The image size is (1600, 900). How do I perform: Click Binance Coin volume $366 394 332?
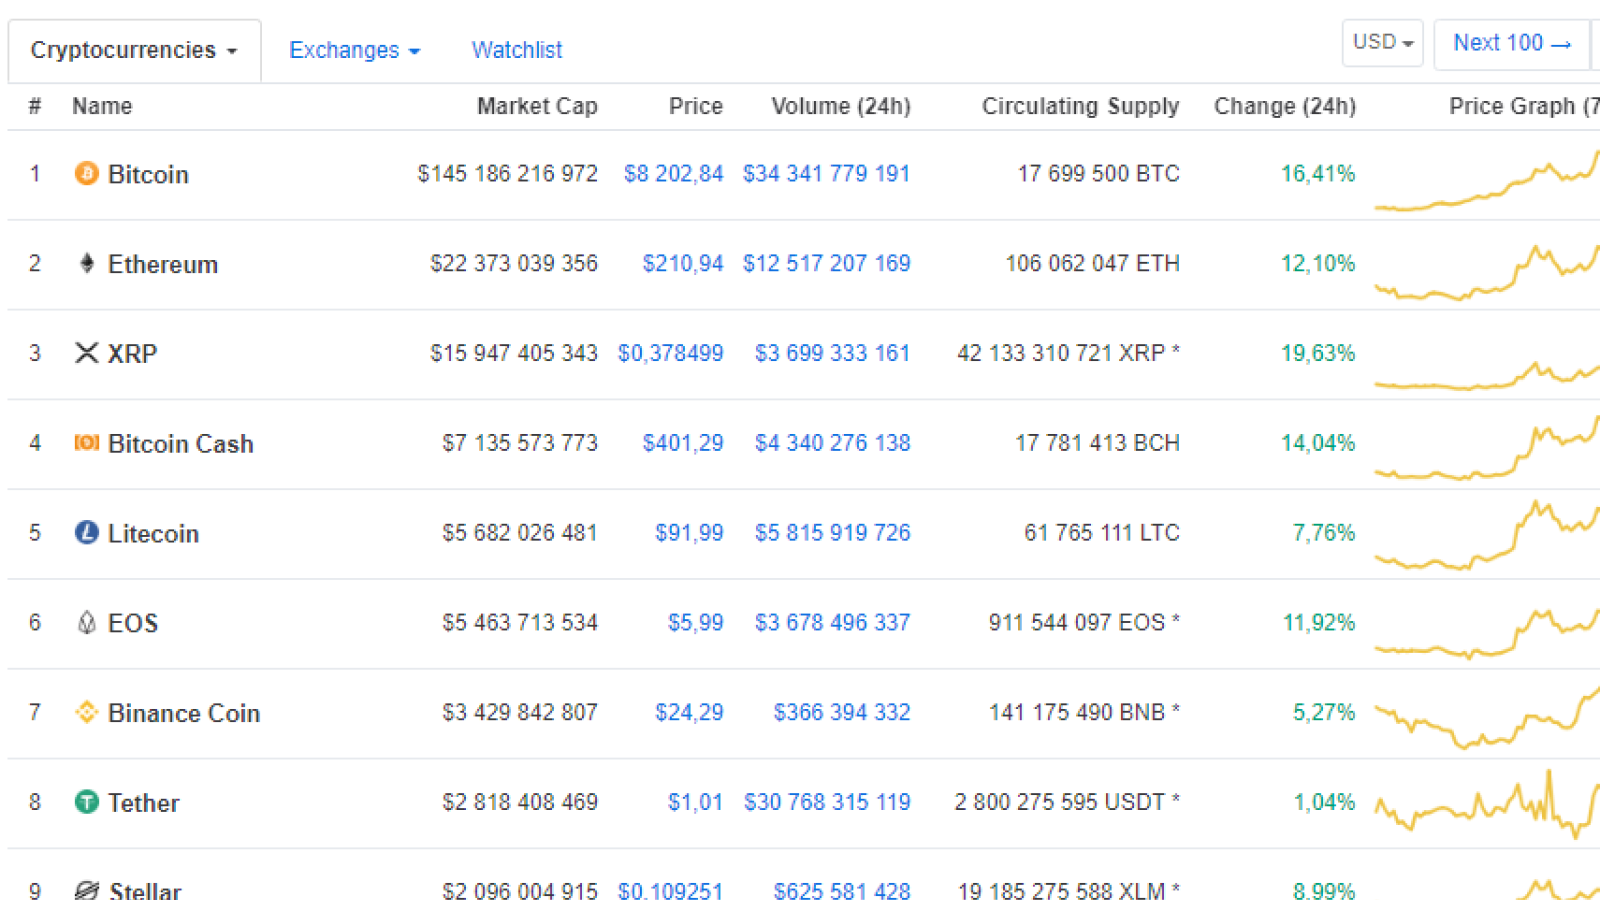pyautogui.click(x=842, y=712)
